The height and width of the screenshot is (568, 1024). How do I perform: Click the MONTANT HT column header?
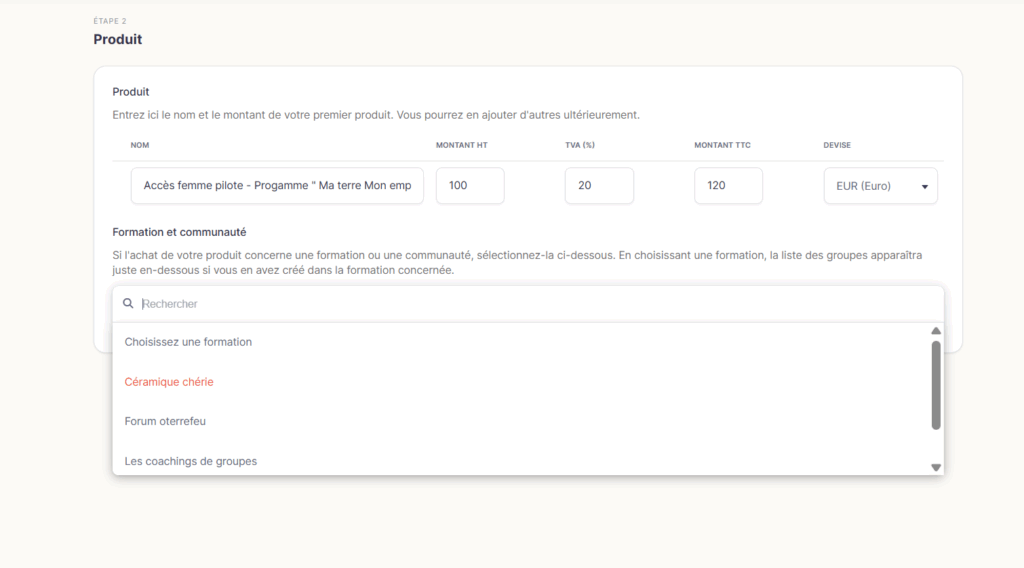tap(462, 145)
